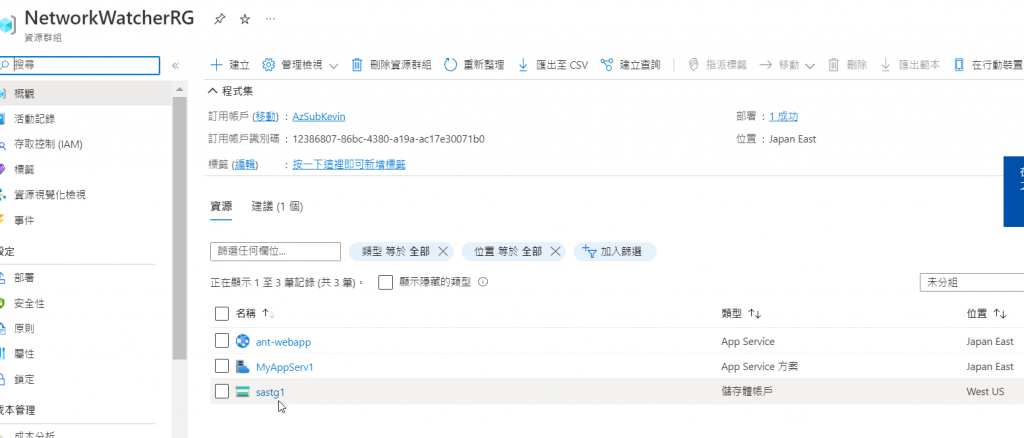This screenshot has height=438, width=1024.
Task: Click 重新整理 to refresh
Action: coord(474,65)
